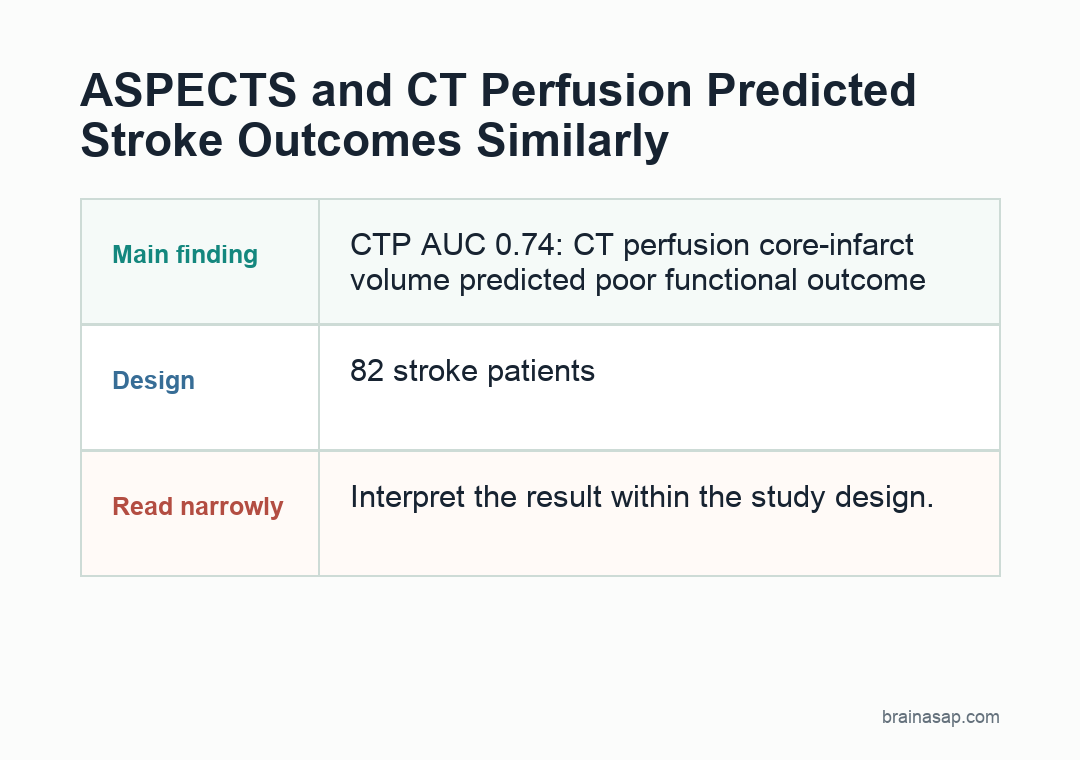The image size is (1080, 760).
Task: Open the brainasap.com link
Action: [940, 717]
